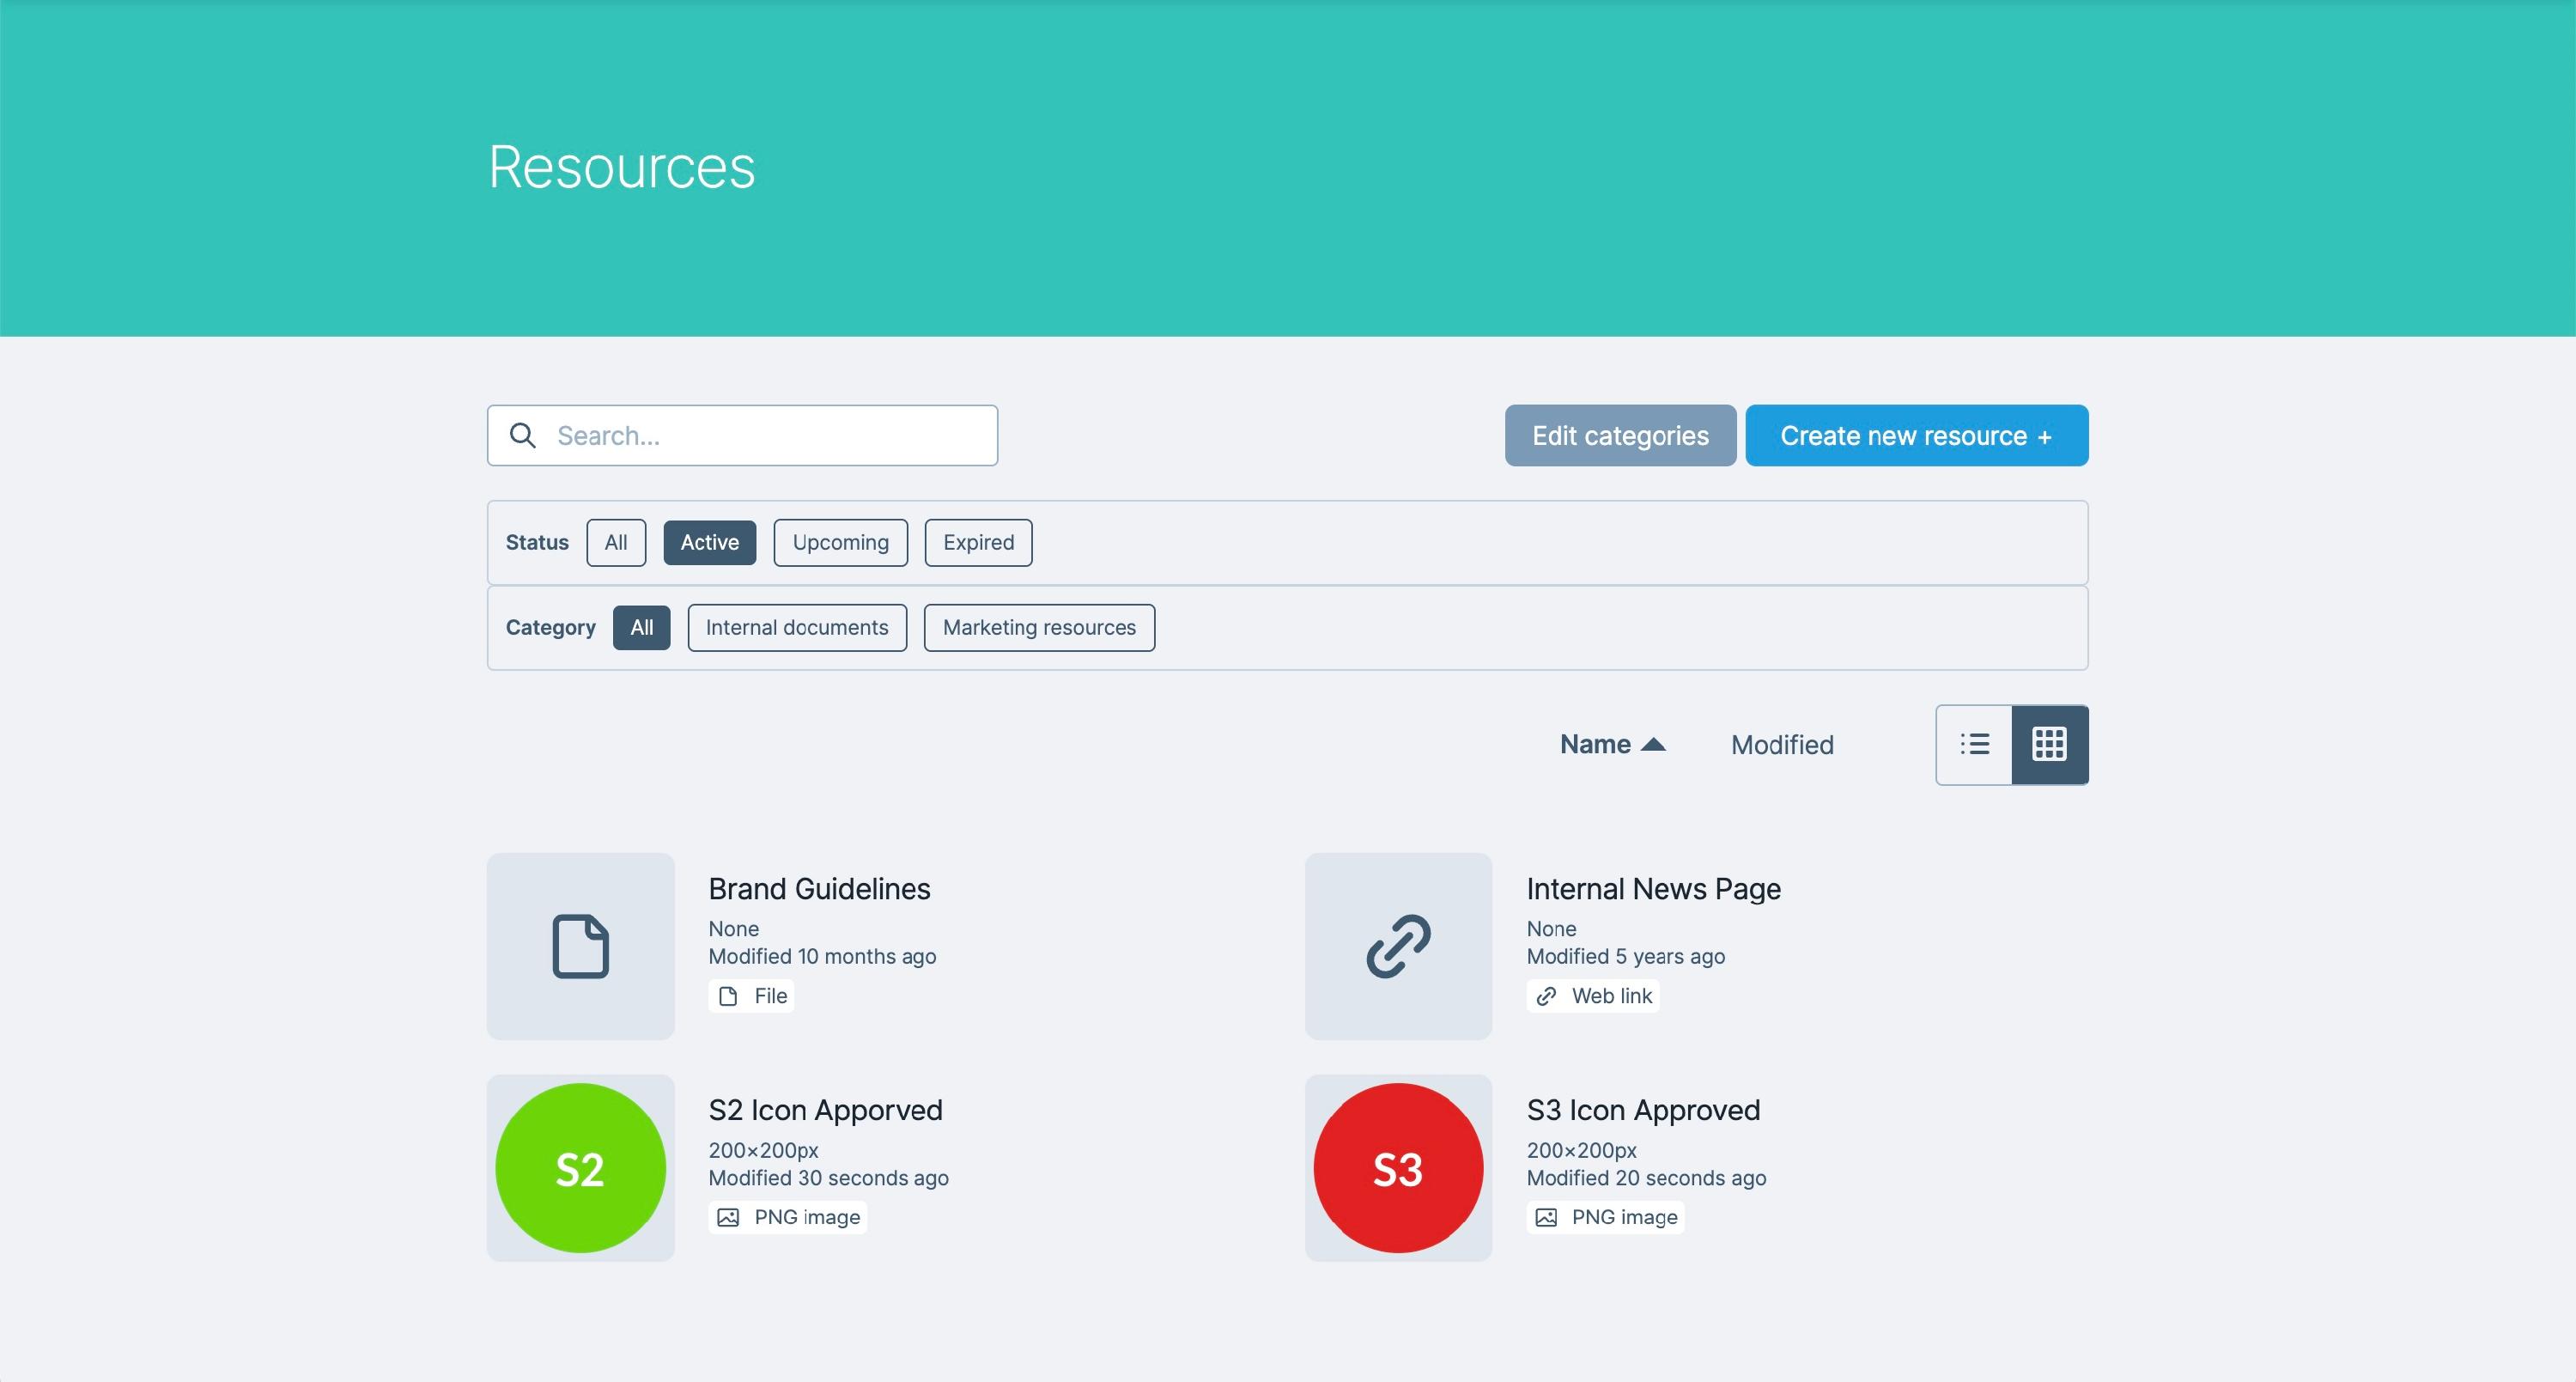Sort resources by Modified

tap(1781, 745)
